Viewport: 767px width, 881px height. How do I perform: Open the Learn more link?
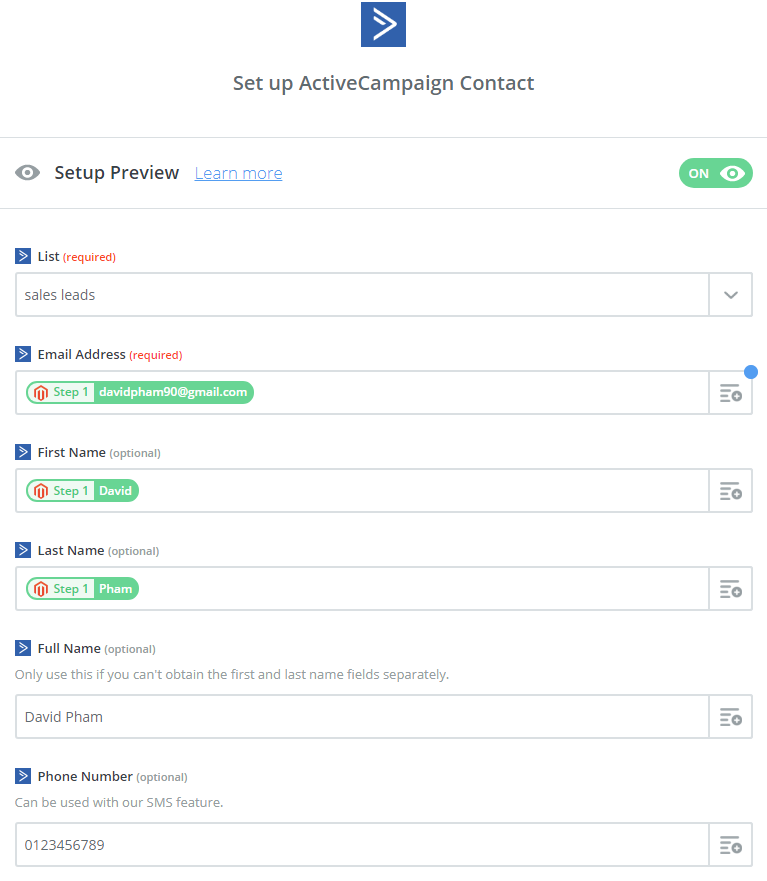tap(238, 174)
